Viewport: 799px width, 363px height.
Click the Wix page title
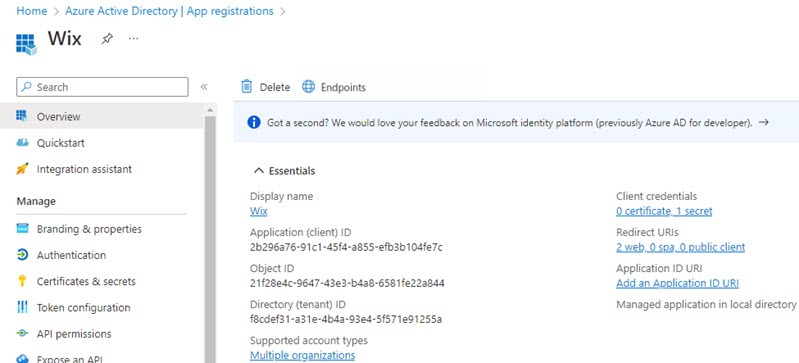65,38
